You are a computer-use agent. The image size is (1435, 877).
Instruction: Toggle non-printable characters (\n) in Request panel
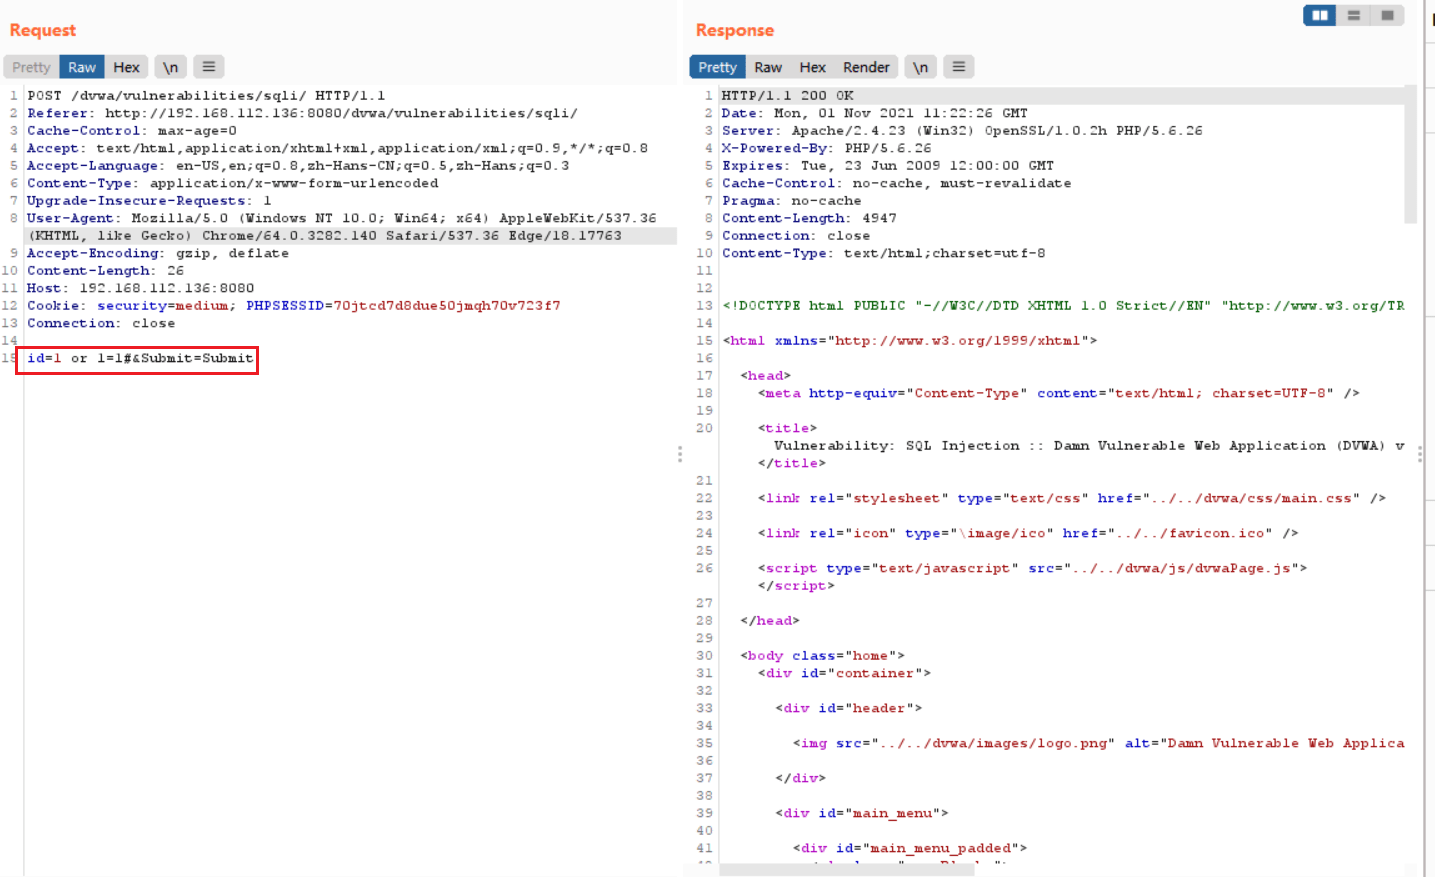(x=171, y=67)
